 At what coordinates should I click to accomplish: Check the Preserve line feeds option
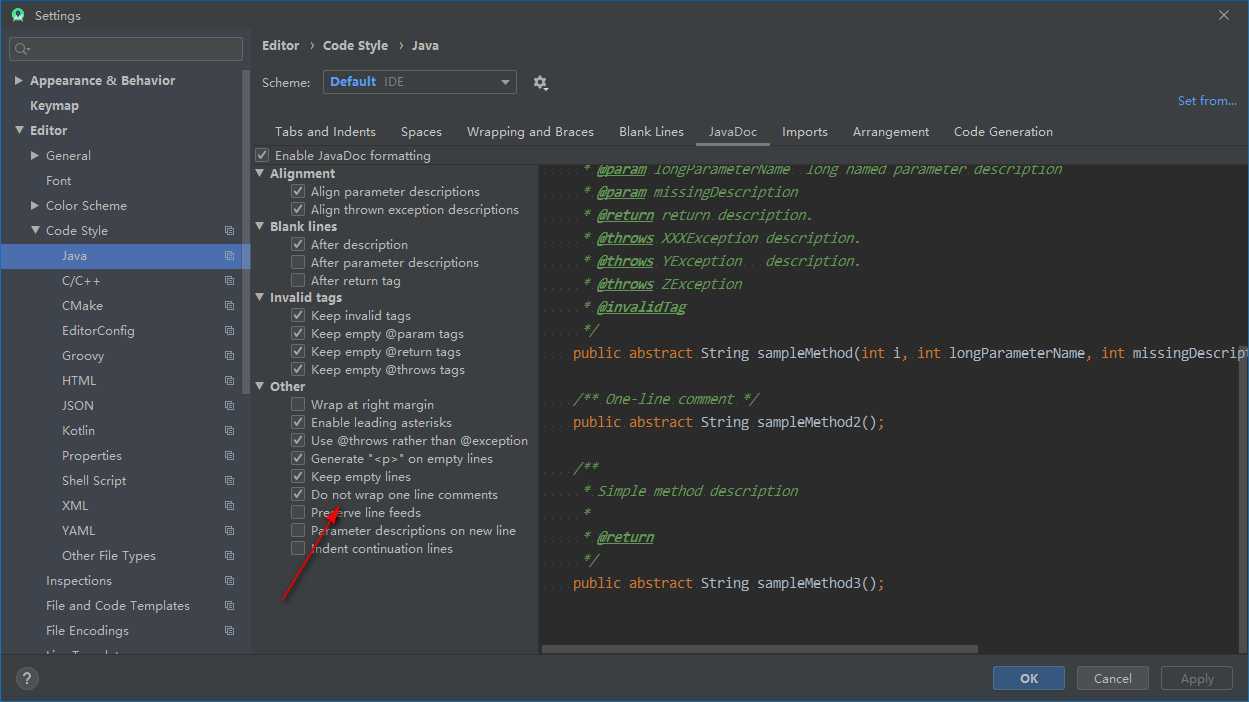(x=298, y=513)
